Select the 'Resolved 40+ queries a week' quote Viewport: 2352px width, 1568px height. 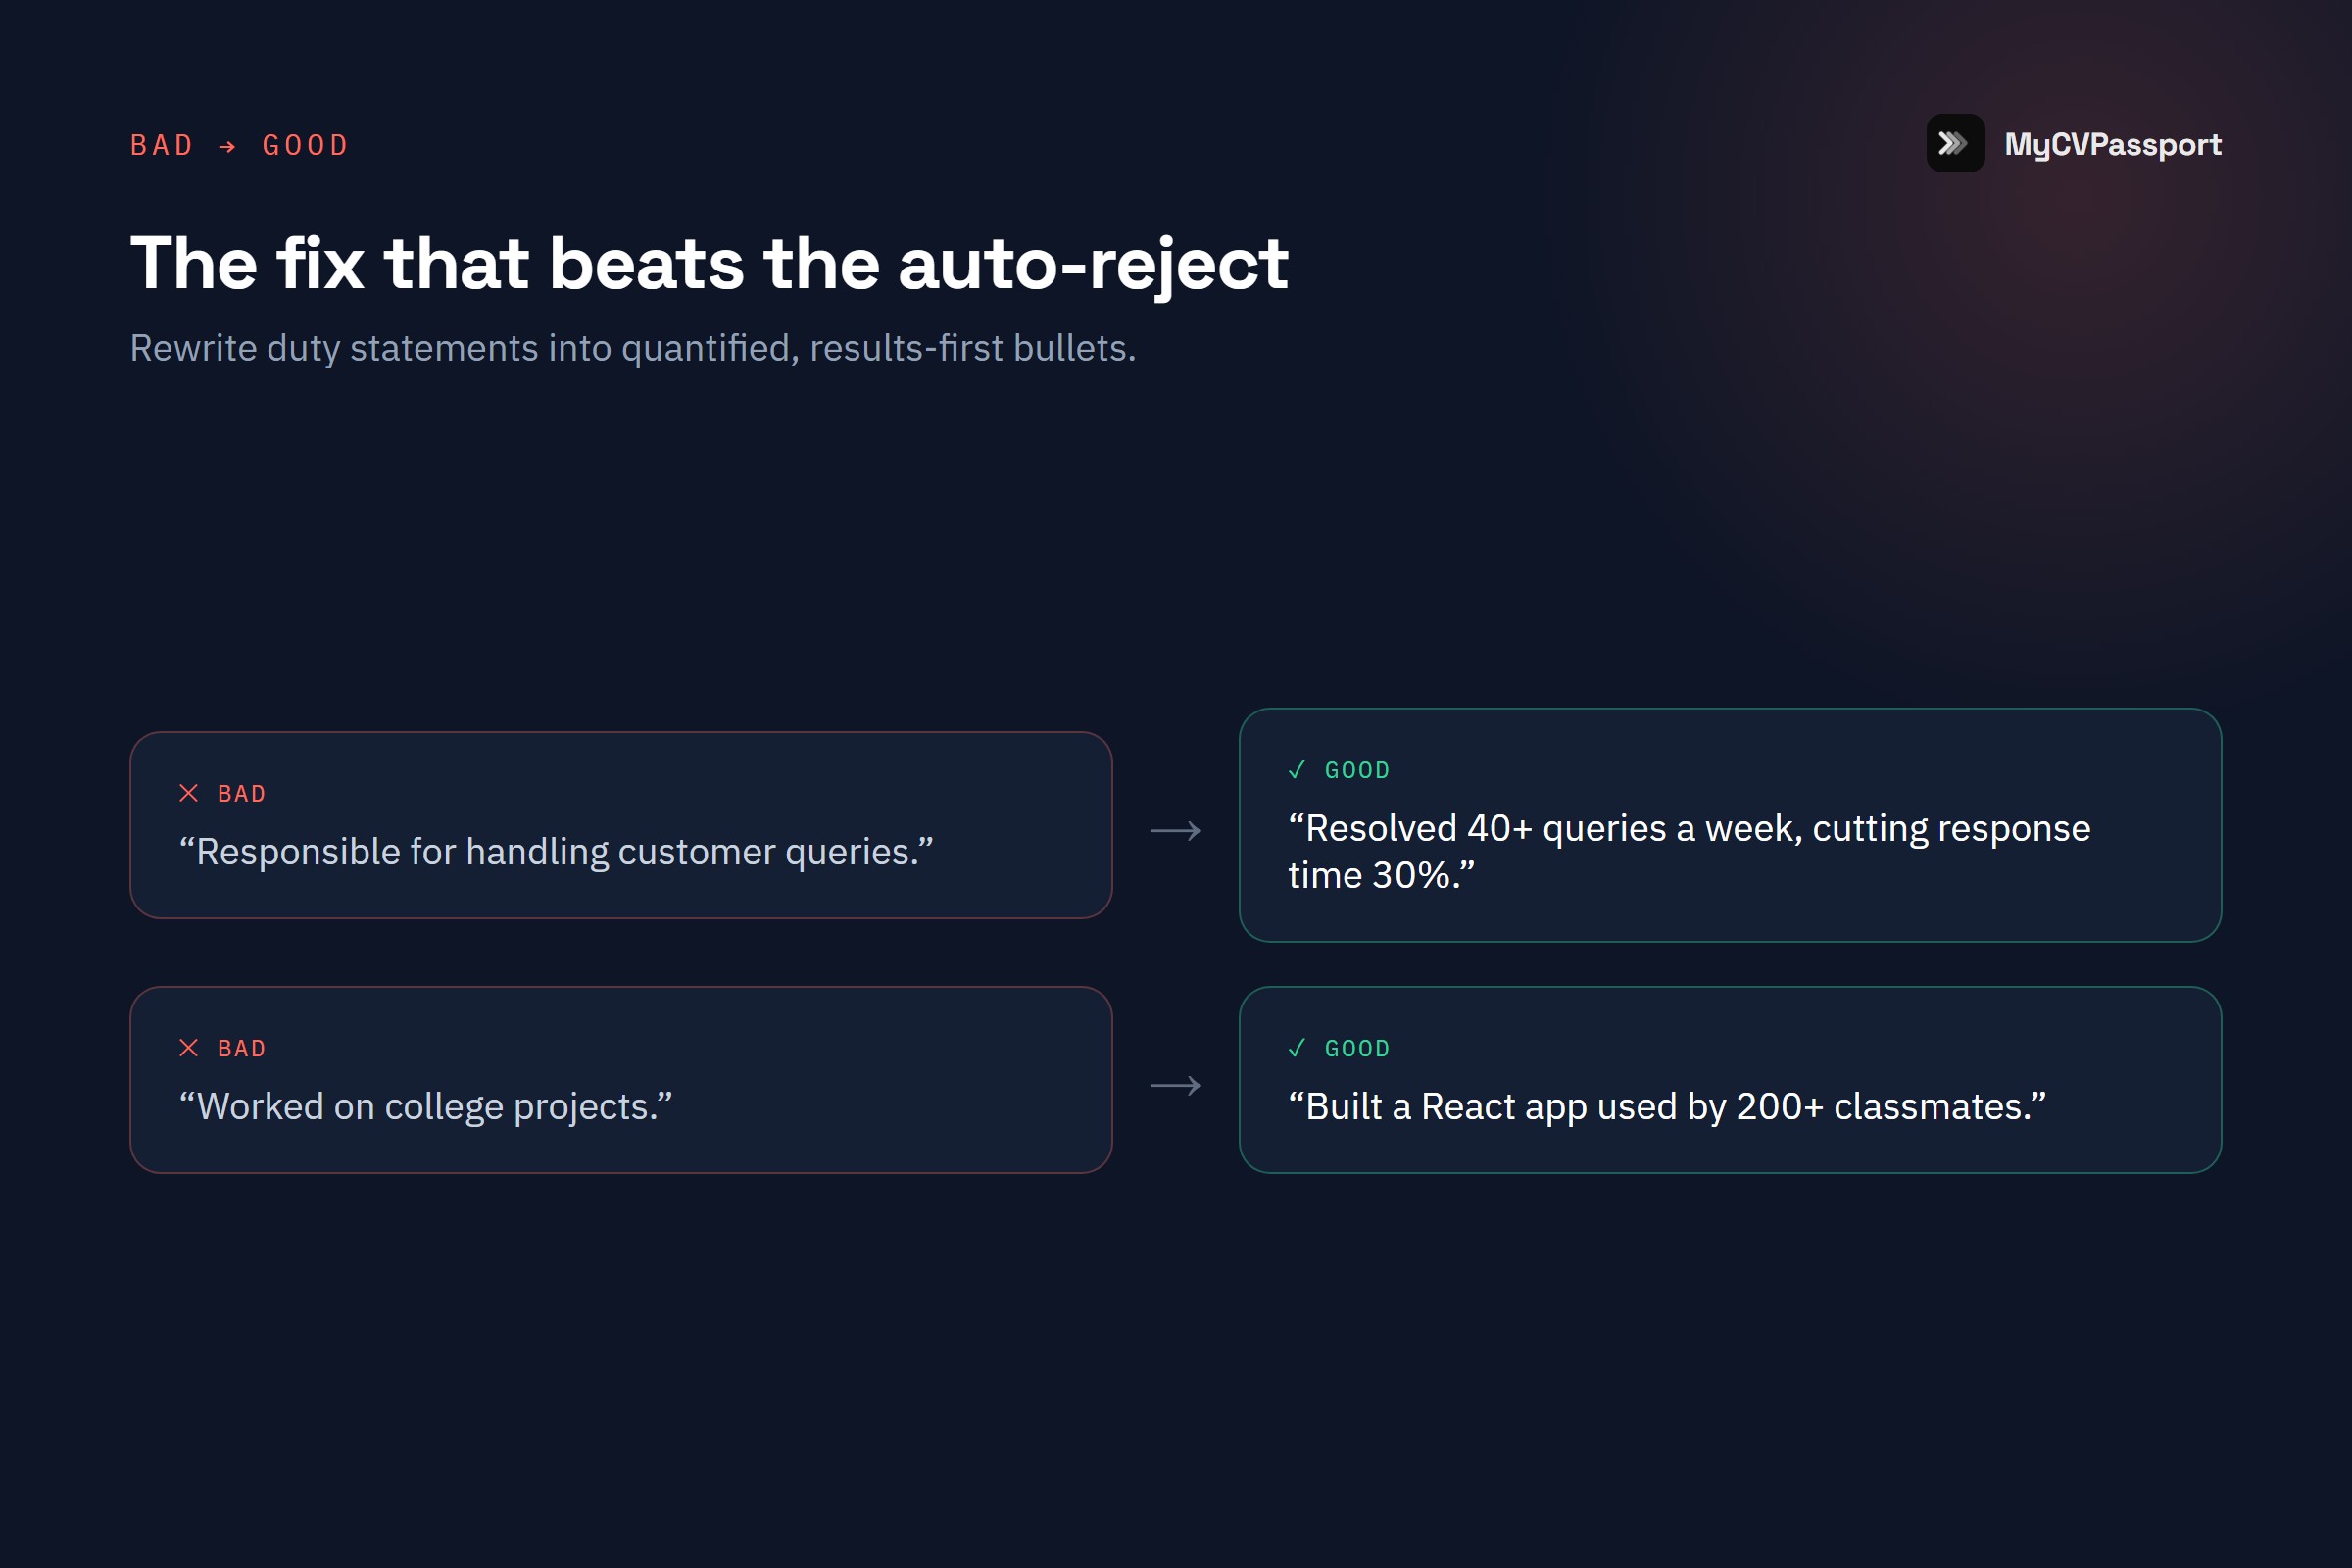1689,852
